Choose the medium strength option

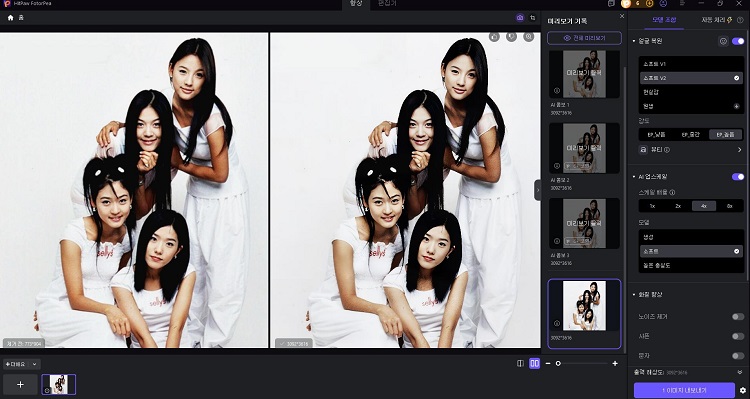pos(691,134)
